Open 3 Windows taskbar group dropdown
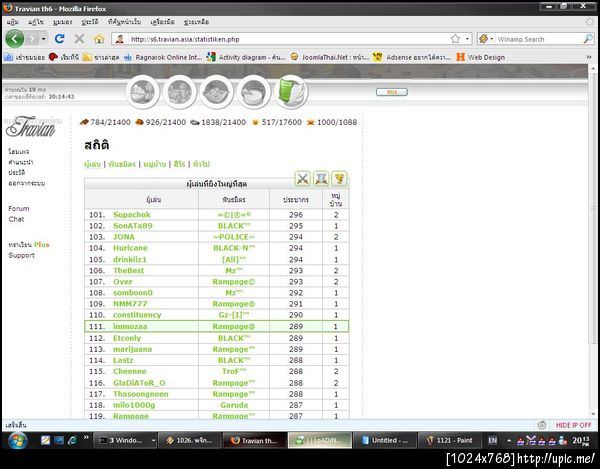Viewport: 600px width, 469px height. 153,441
